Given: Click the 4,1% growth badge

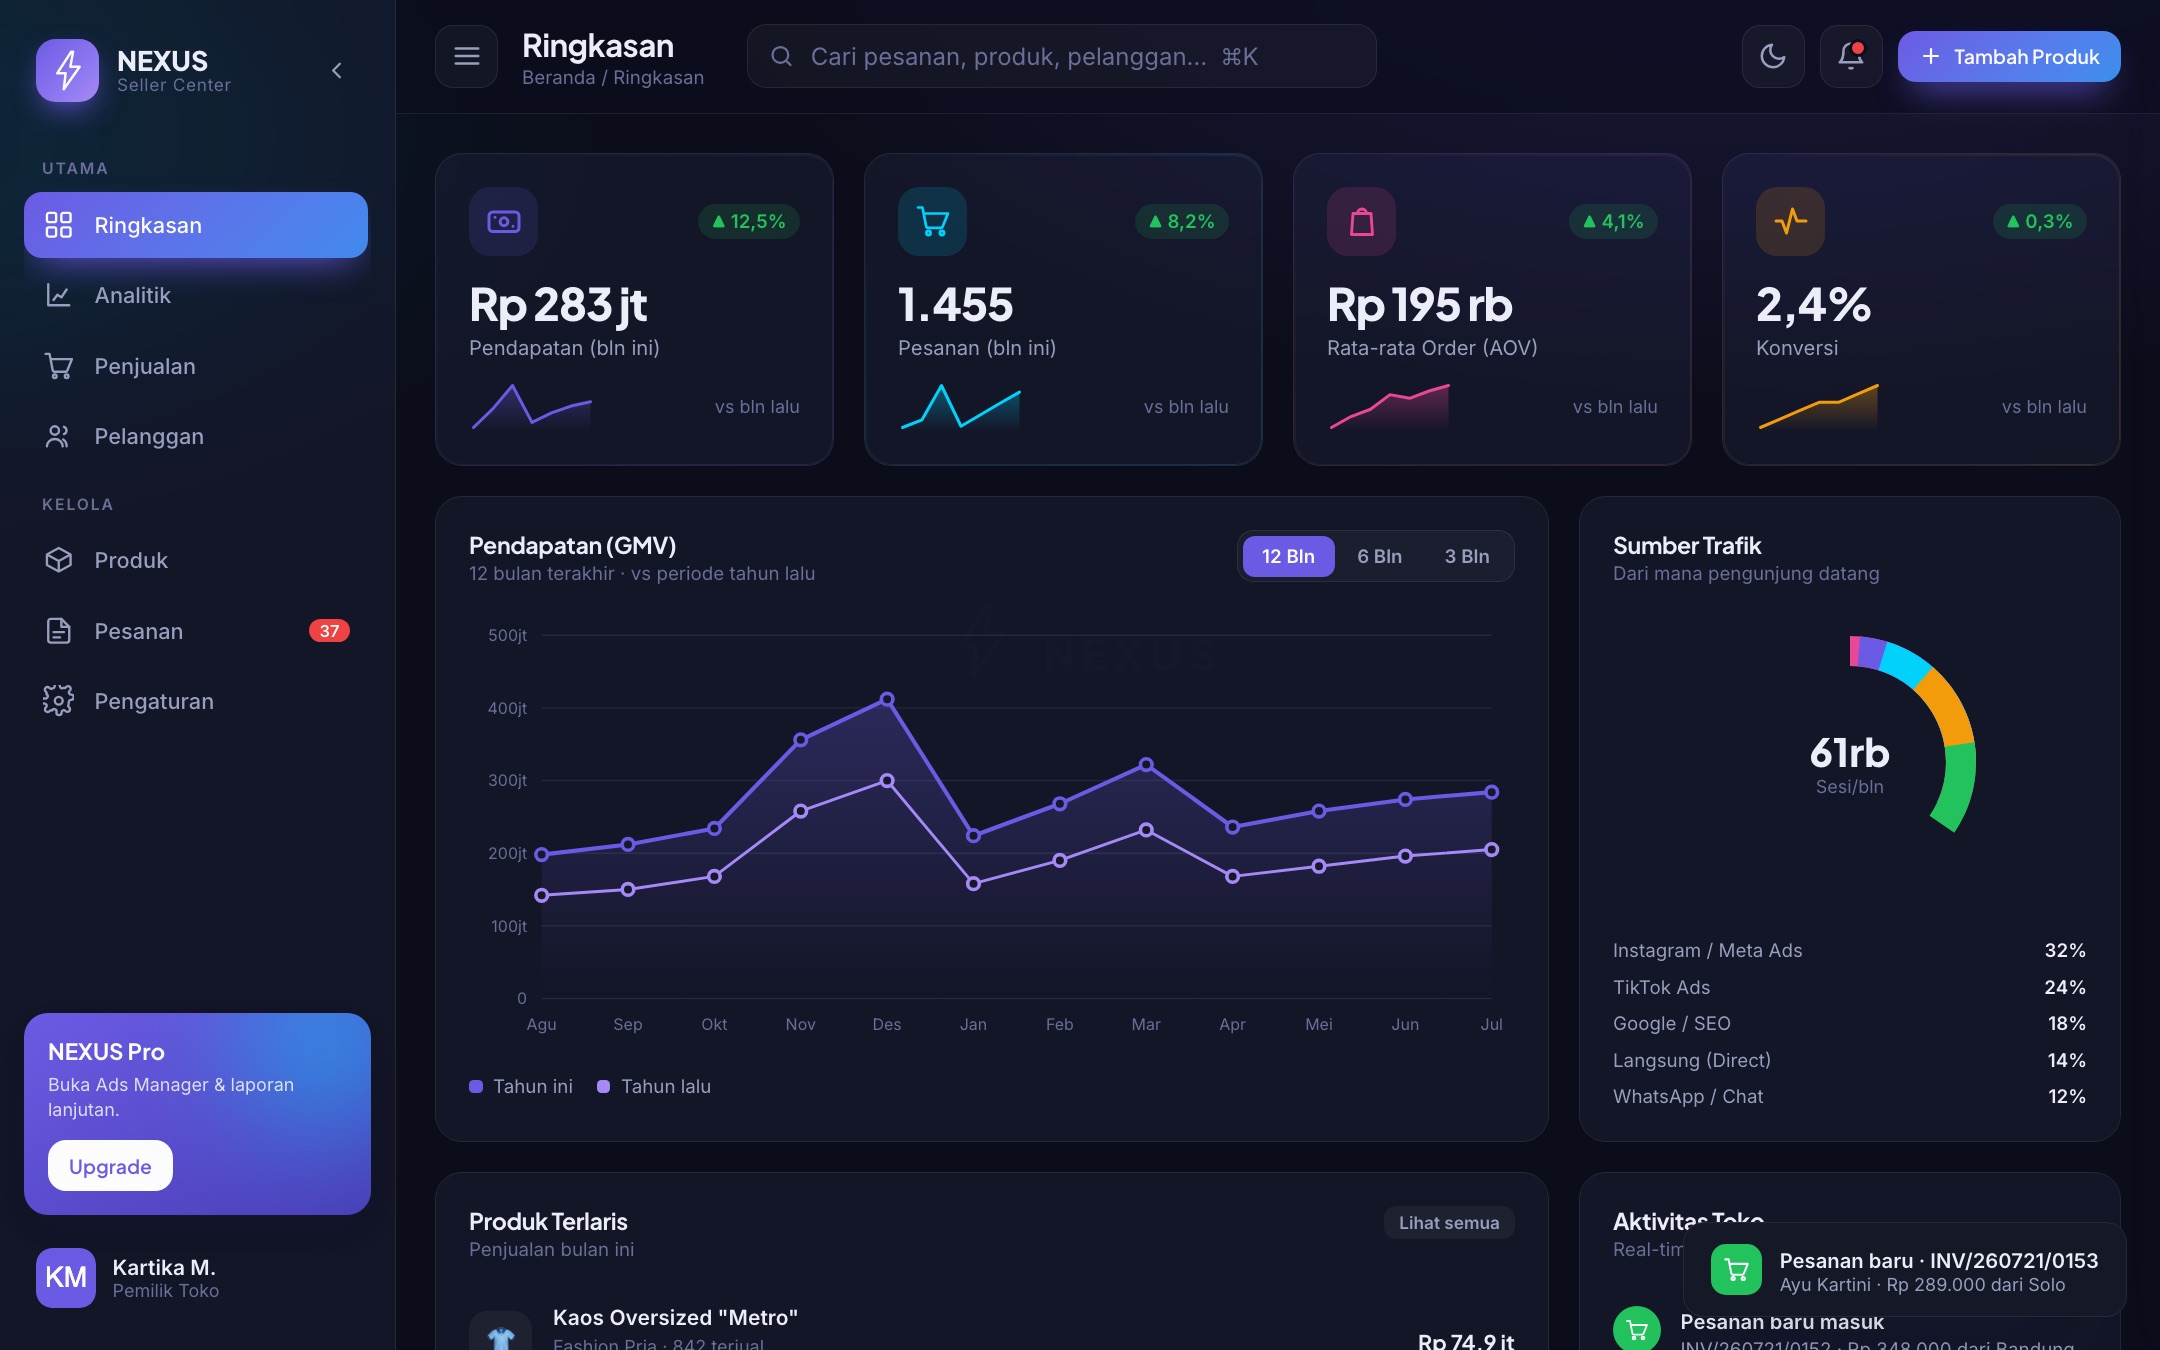Looking at the screenshot, I should (1613, 221).
